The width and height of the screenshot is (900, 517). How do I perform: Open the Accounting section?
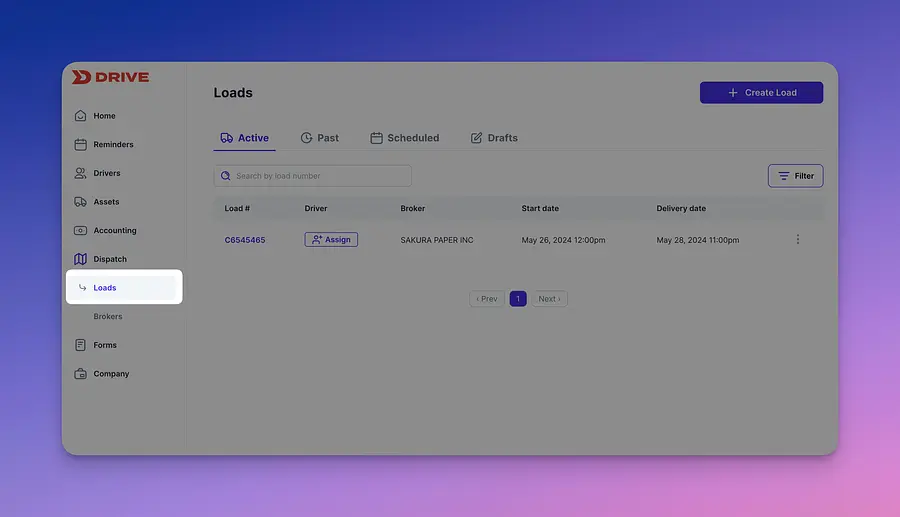pyautogui.click(x=115, y=231)
